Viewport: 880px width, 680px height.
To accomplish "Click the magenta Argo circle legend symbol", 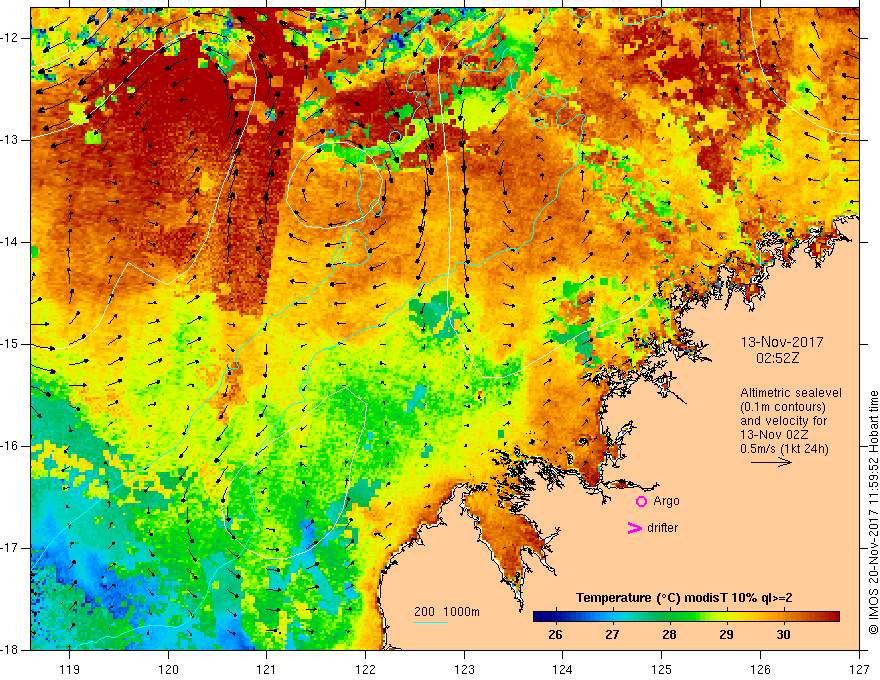I will 641,502.
